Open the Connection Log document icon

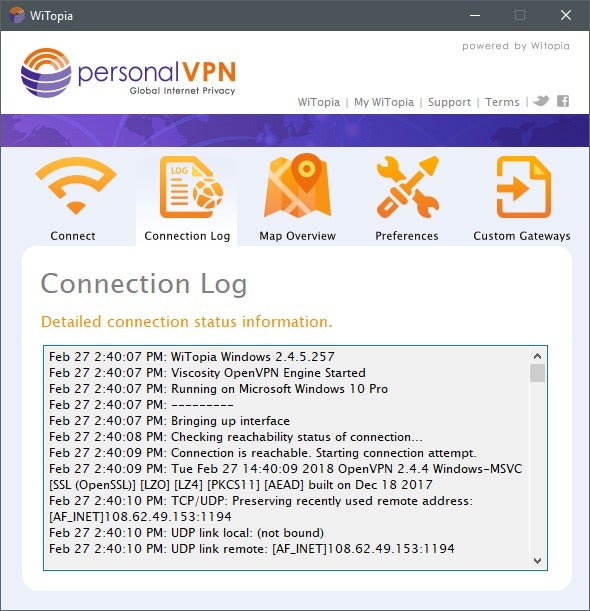(x=191, y=187)
